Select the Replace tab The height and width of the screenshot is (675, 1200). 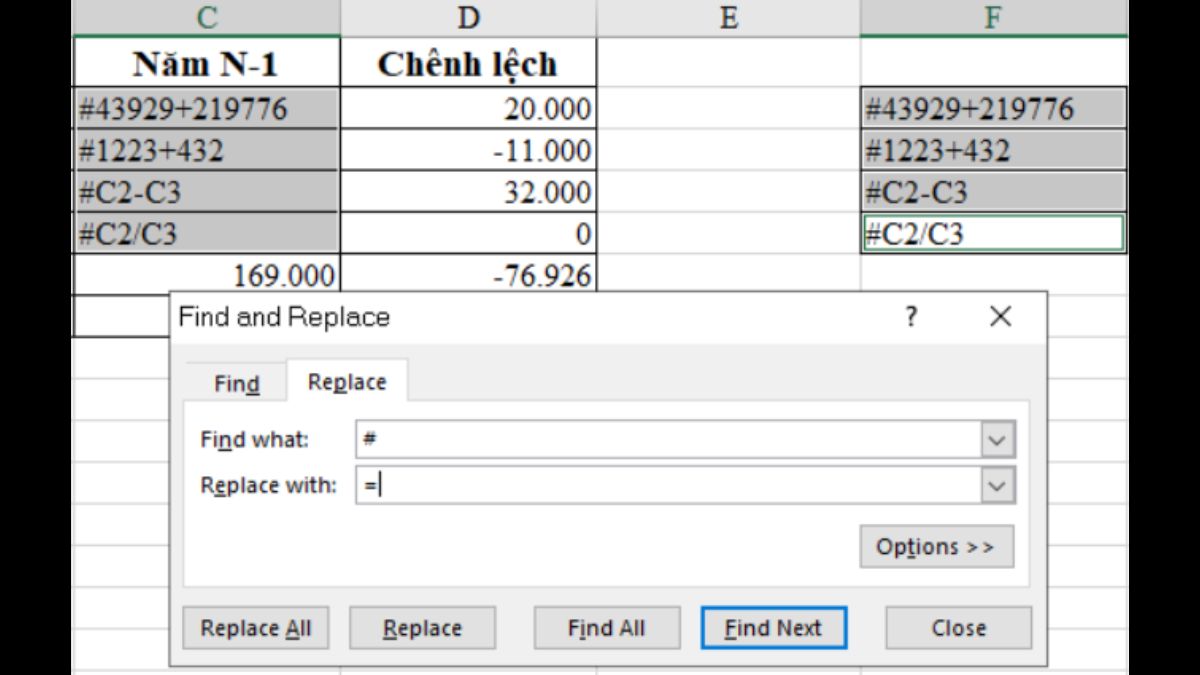click(346, 381)
